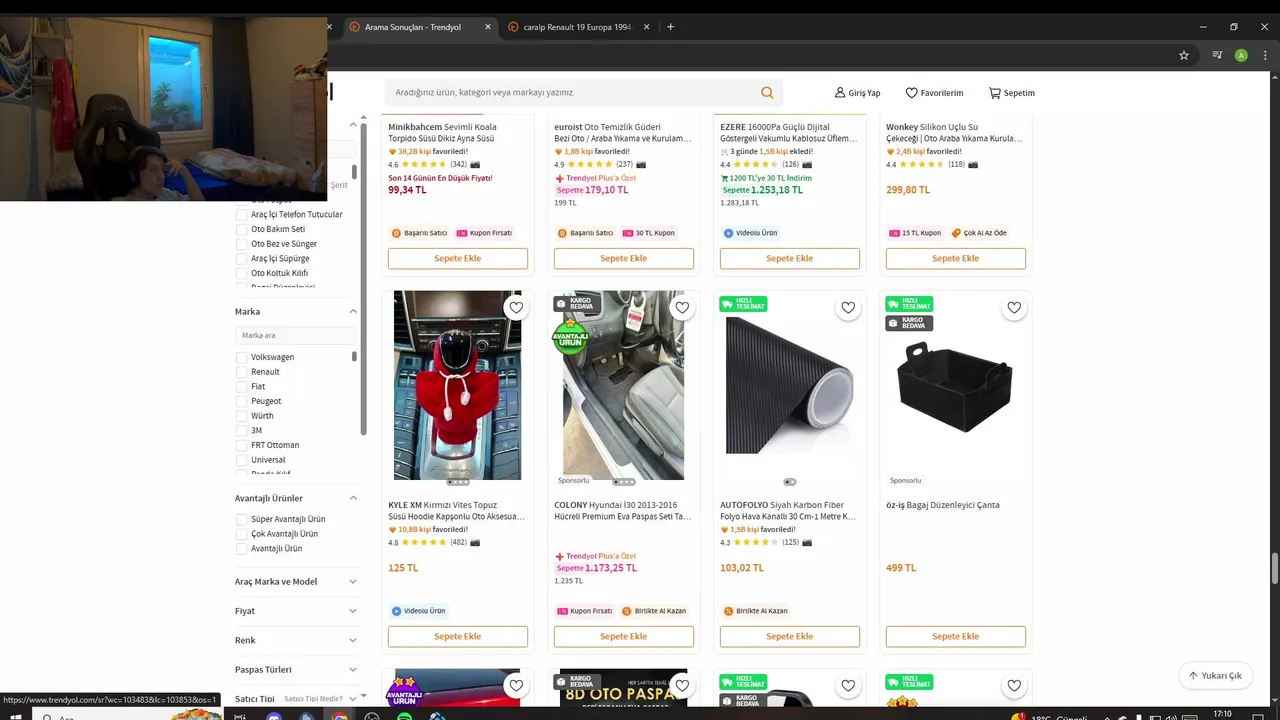Add Wonkey silikon çekeceği to cart
The width and height of the screenshot is (1280, 720).
point(955,258)
